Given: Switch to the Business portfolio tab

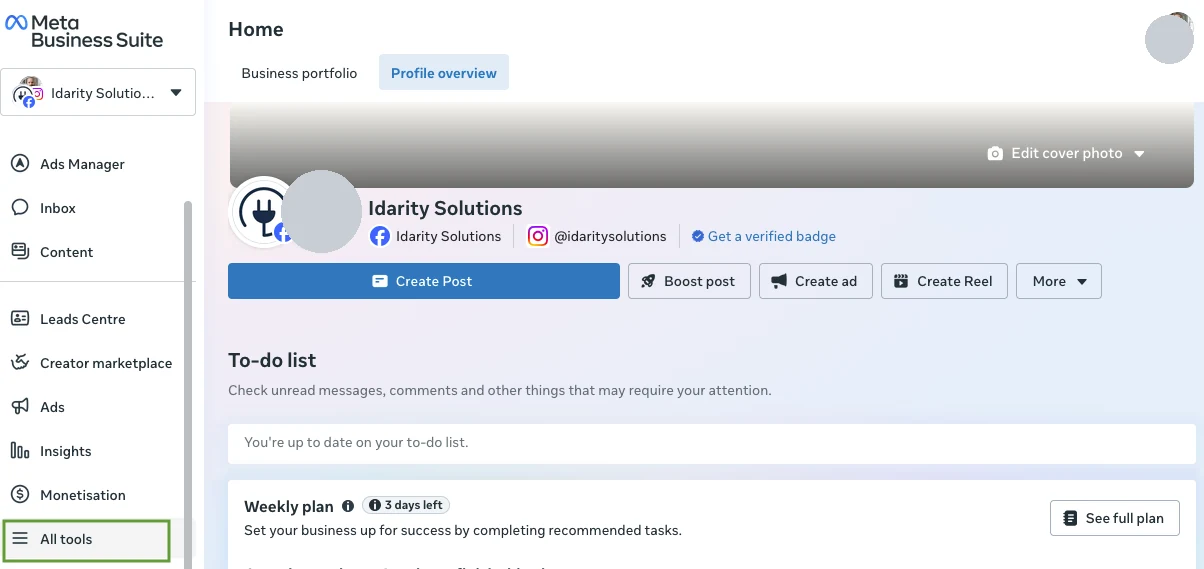Looking at the screenshot, I should click(299, 73).
